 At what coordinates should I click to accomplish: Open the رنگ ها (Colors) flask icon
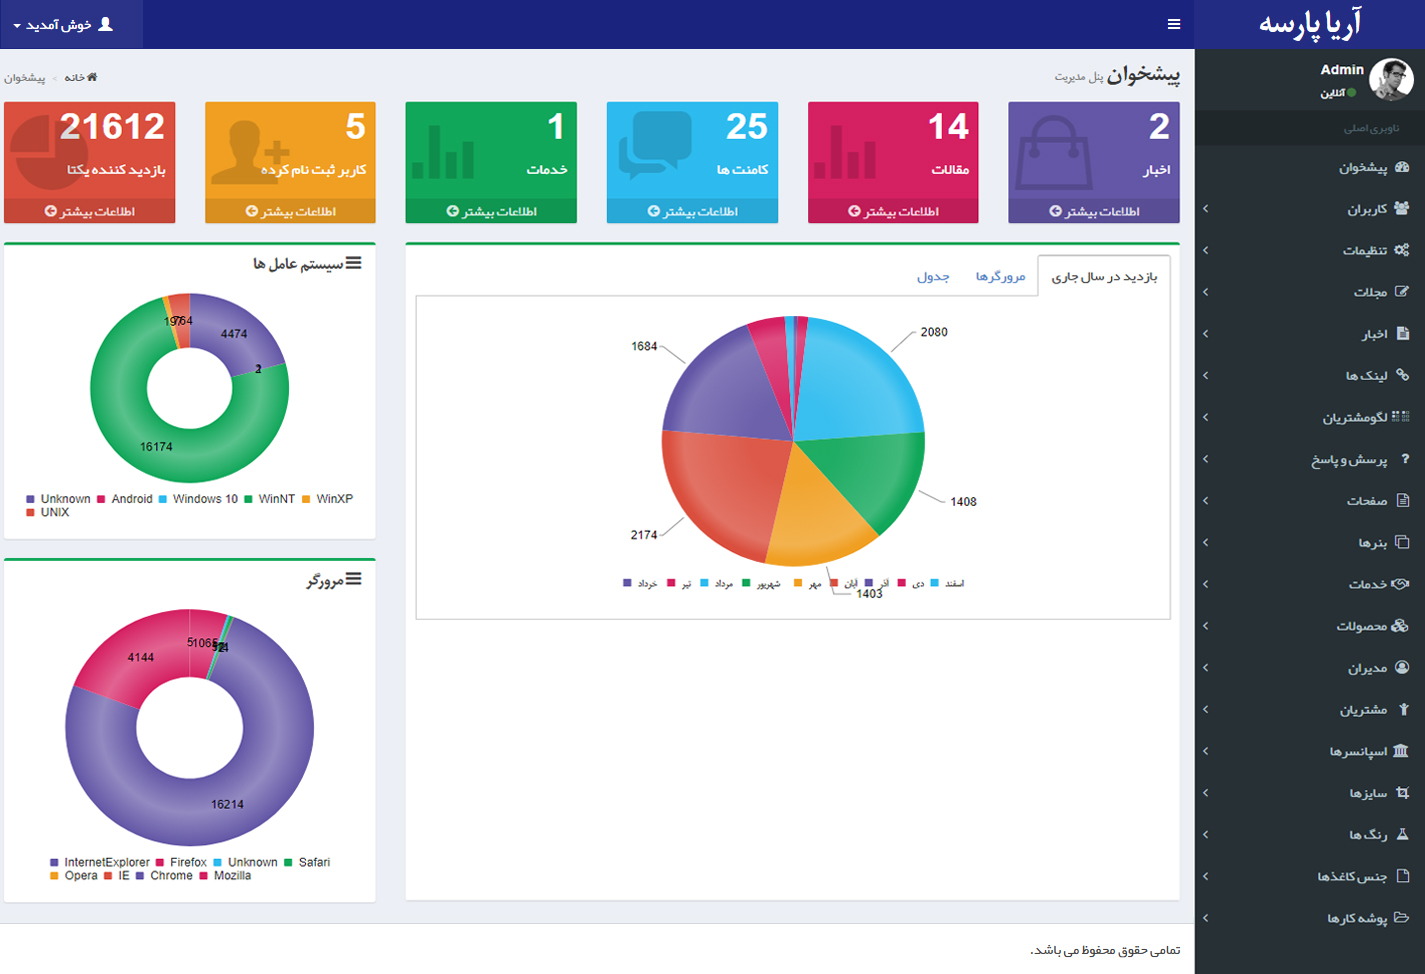1402,834
